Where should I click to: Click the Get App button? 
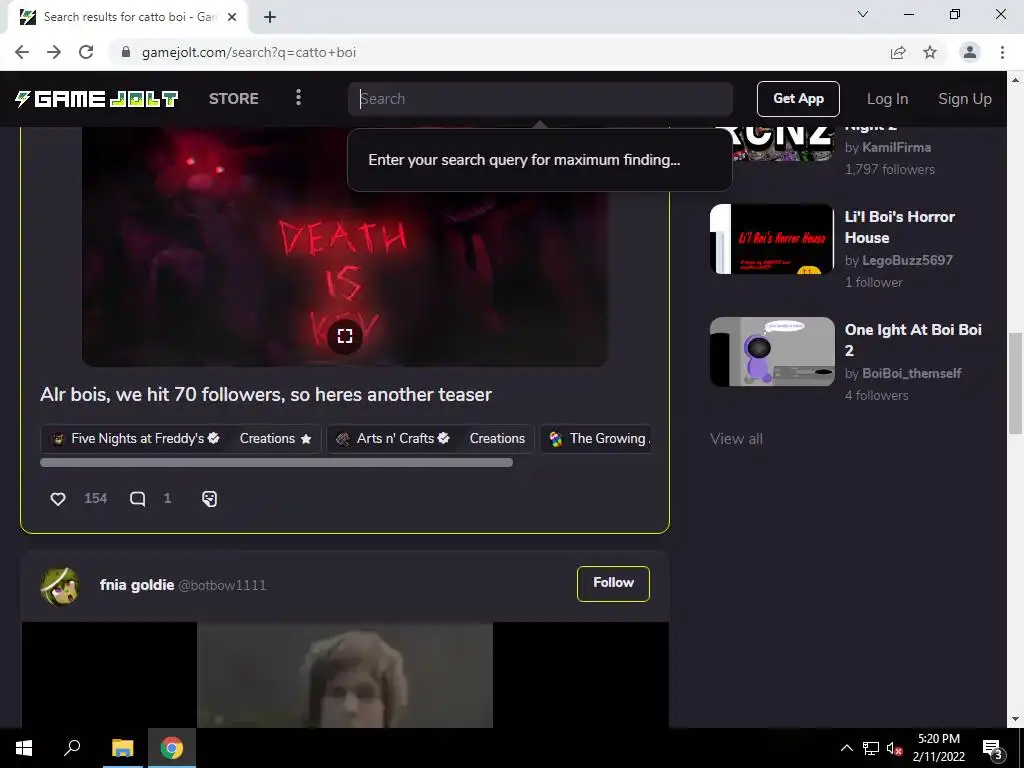(798, 99)
